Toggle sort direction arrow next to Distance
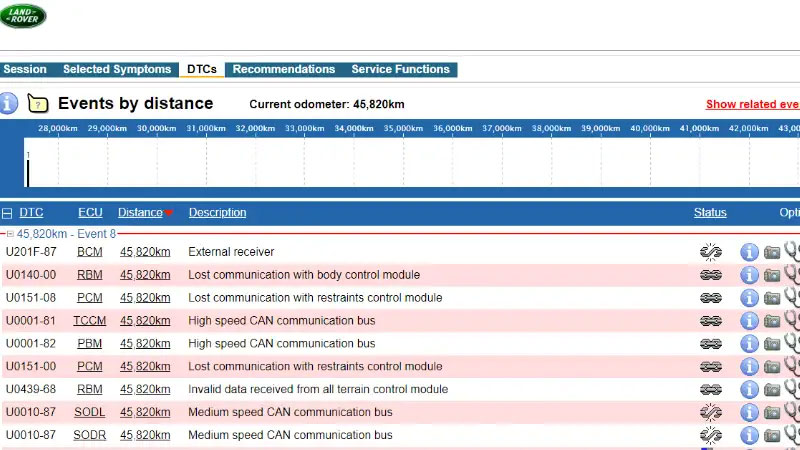This screenshot has height=450, width=800. tap(169, 213)
